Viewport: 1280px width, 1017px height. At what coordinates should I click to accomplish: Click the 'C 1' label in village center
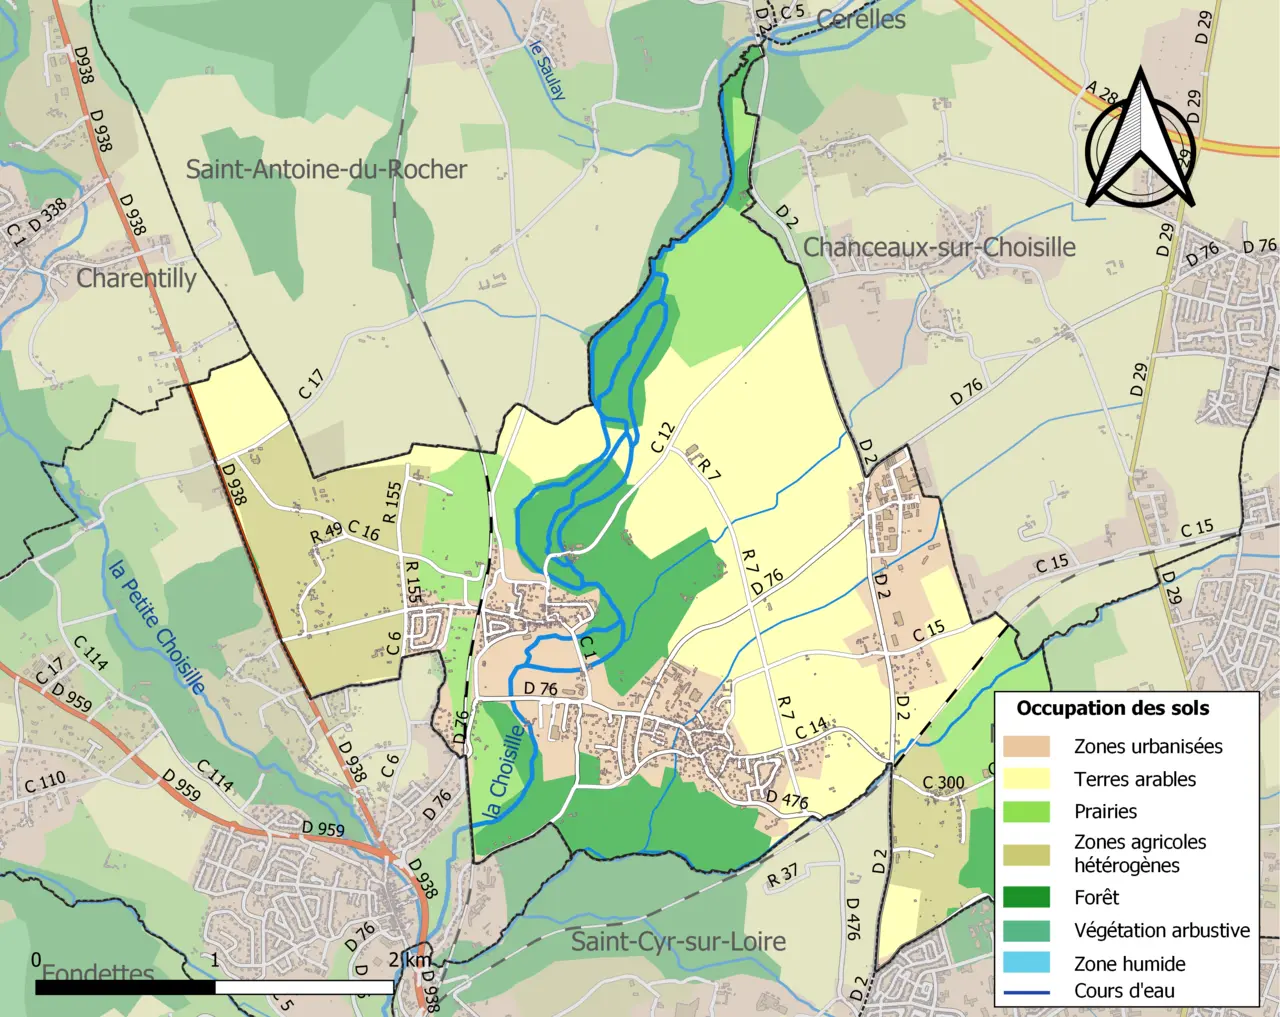pyautogui.click(x=588, y=648)
